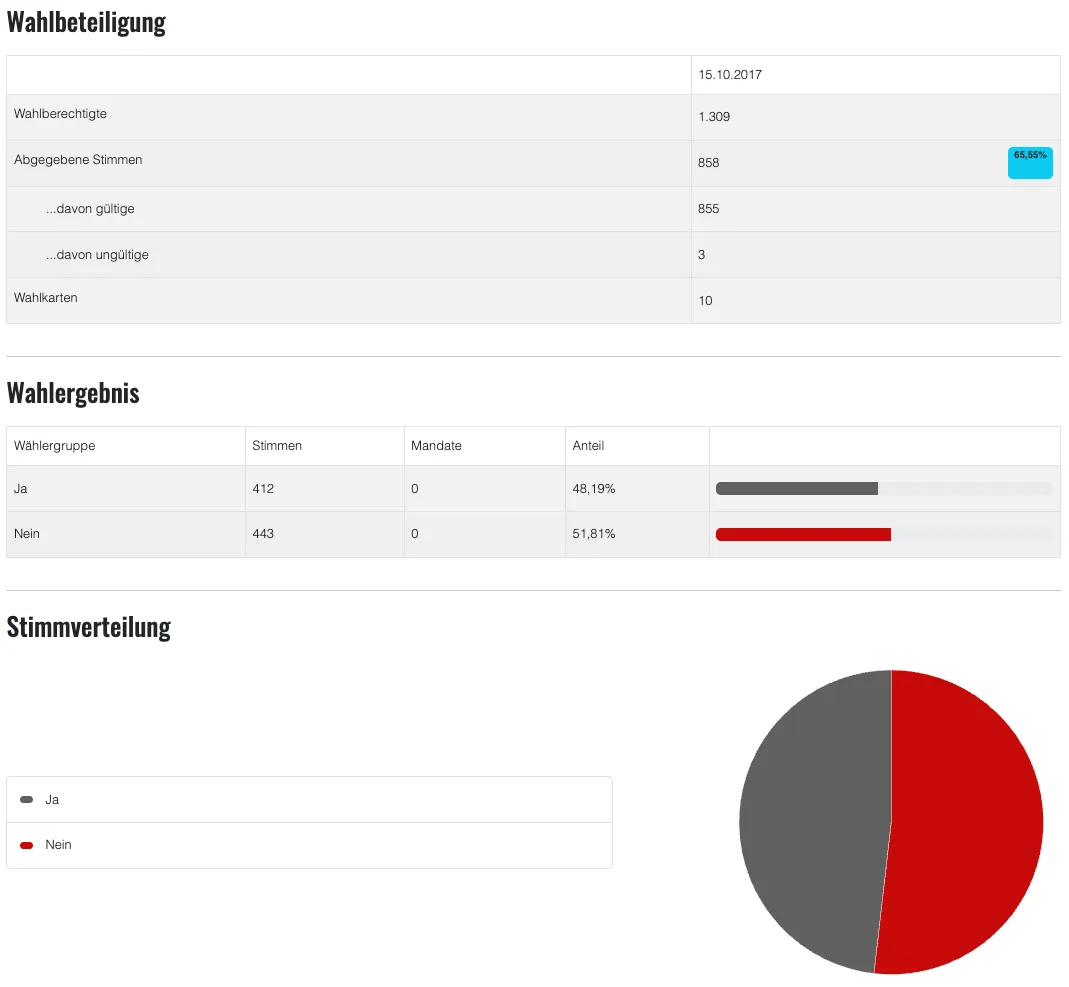Click the Anteil column header
This screenshot has height=987, width=1069.
click(588, 446)
